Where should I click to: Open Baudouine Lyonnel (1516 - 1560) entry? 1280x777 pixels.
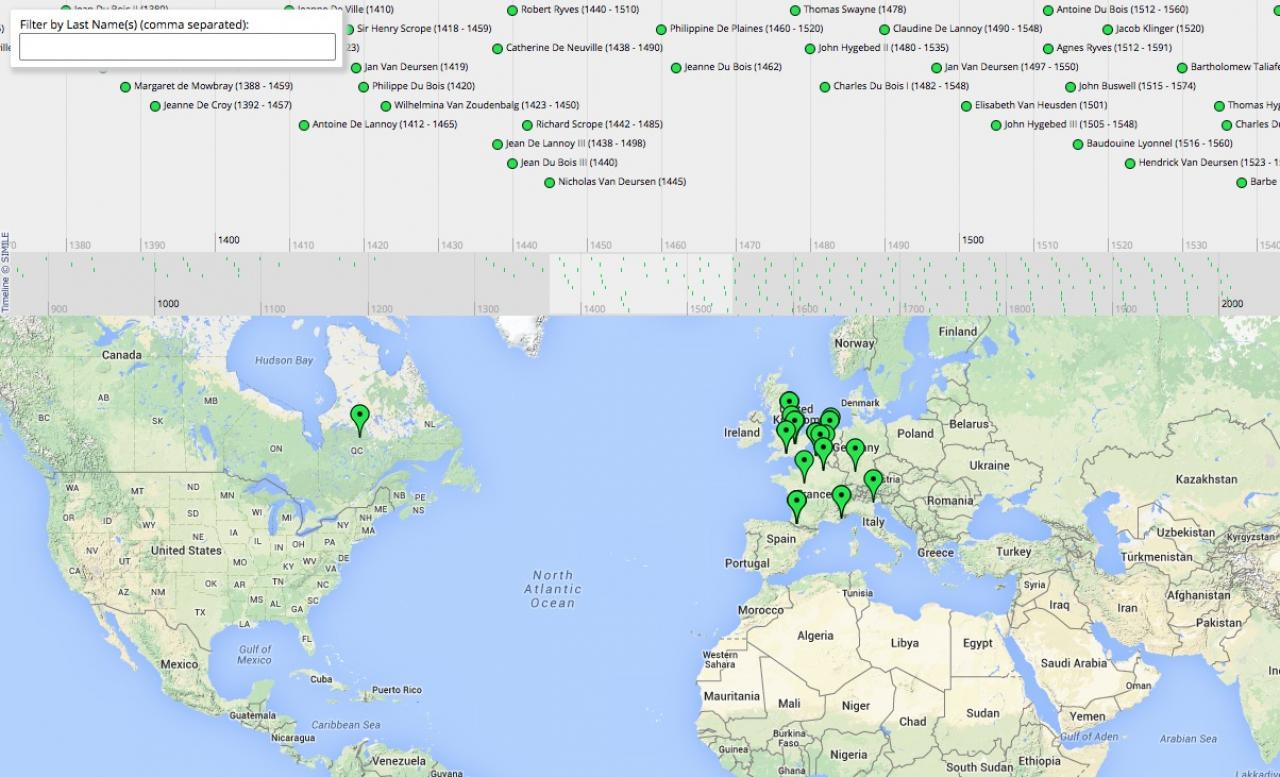point(1159,144)
